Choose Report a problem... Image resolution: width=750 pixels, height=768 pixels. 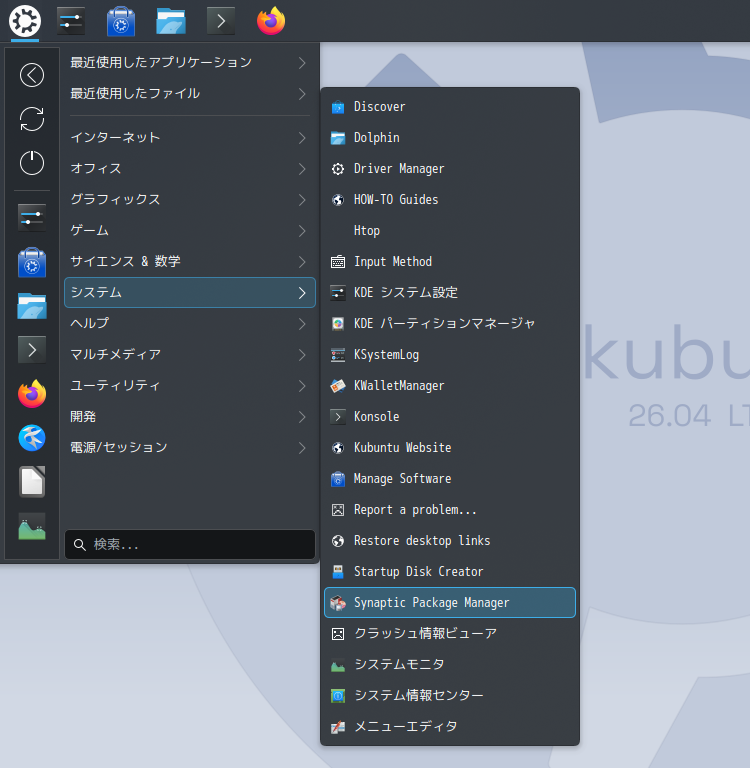coord(450,509)
